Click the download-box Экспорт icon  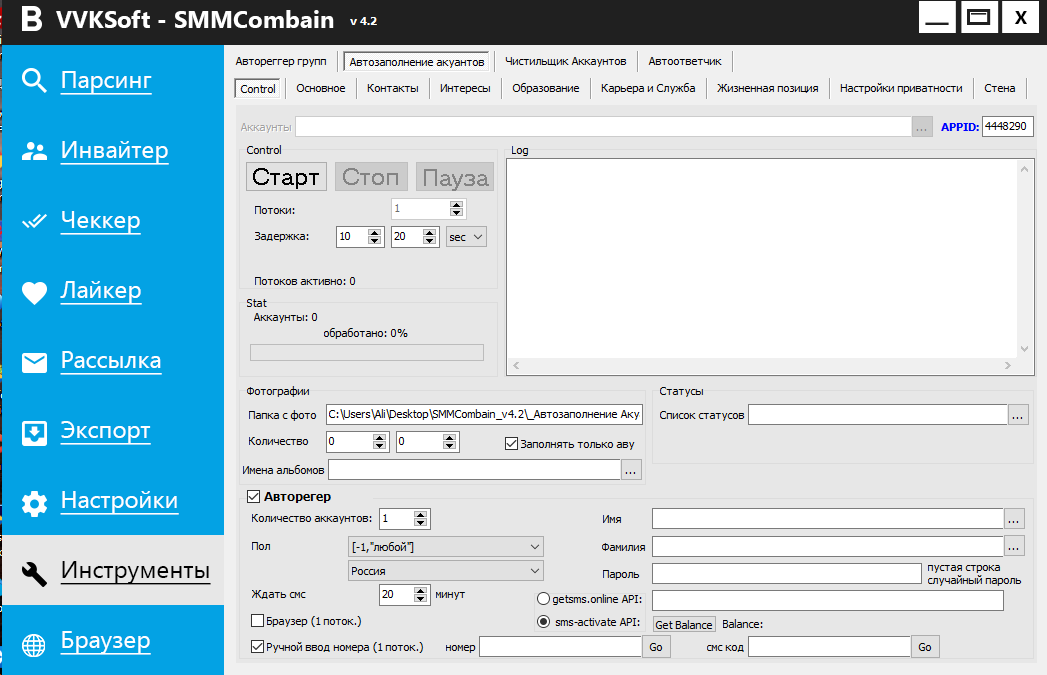pos(35,432)
